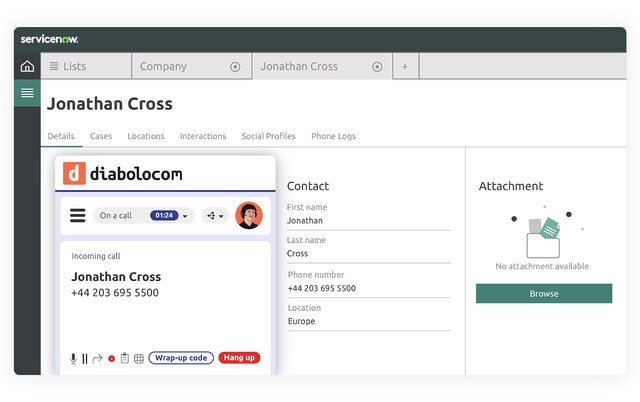Open the Diabolocom hamburger menu
The image size is (640, 402).
[x=78, y=215]
